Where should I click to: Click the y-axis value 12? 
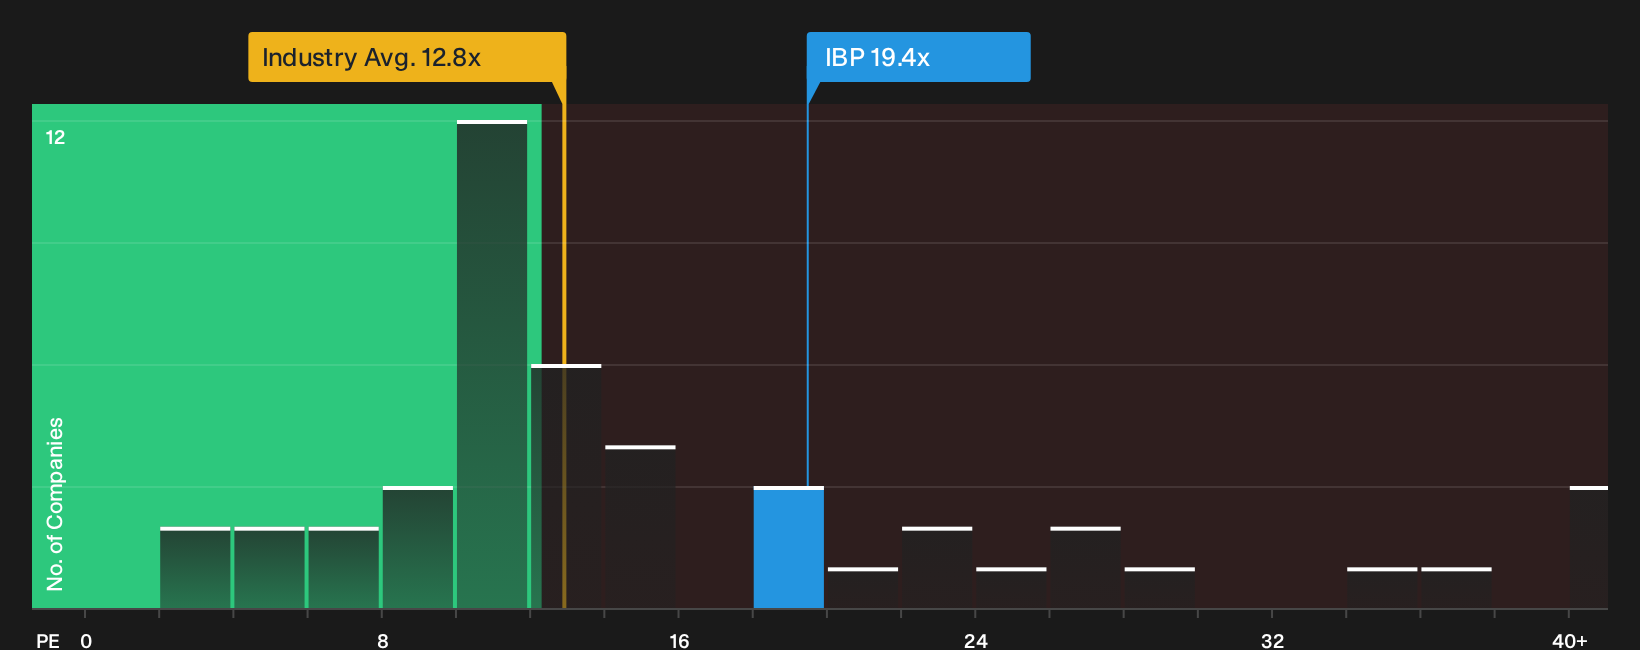point(55,137)
